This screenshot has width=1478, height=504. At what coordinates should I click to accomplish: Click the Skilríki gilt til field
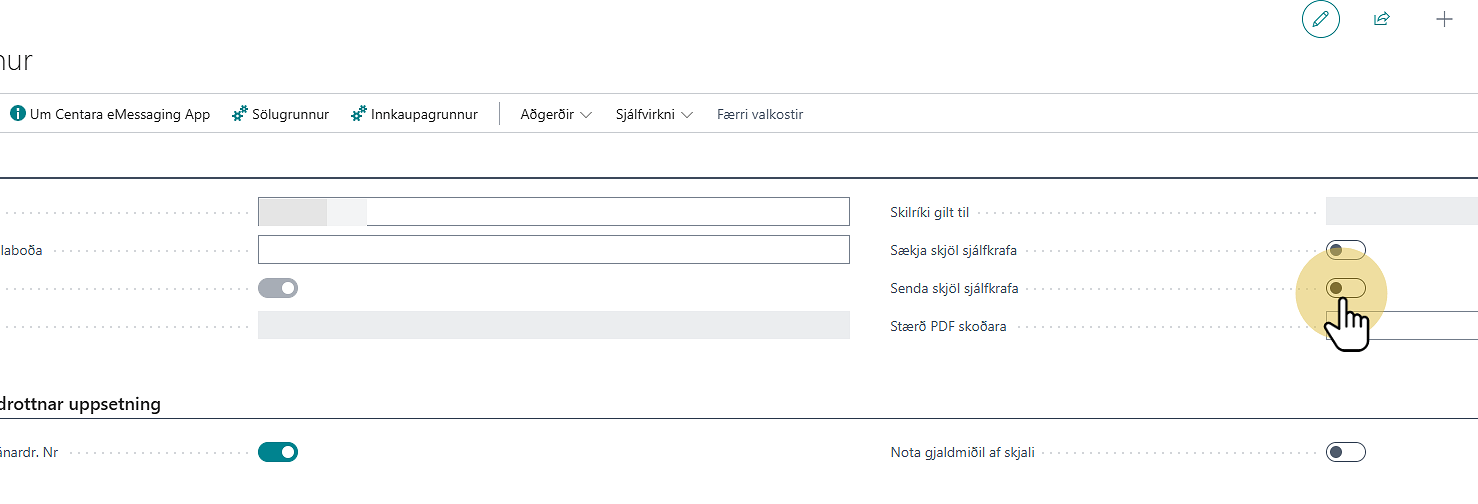pyautogui.click(x=1401, y=211)
